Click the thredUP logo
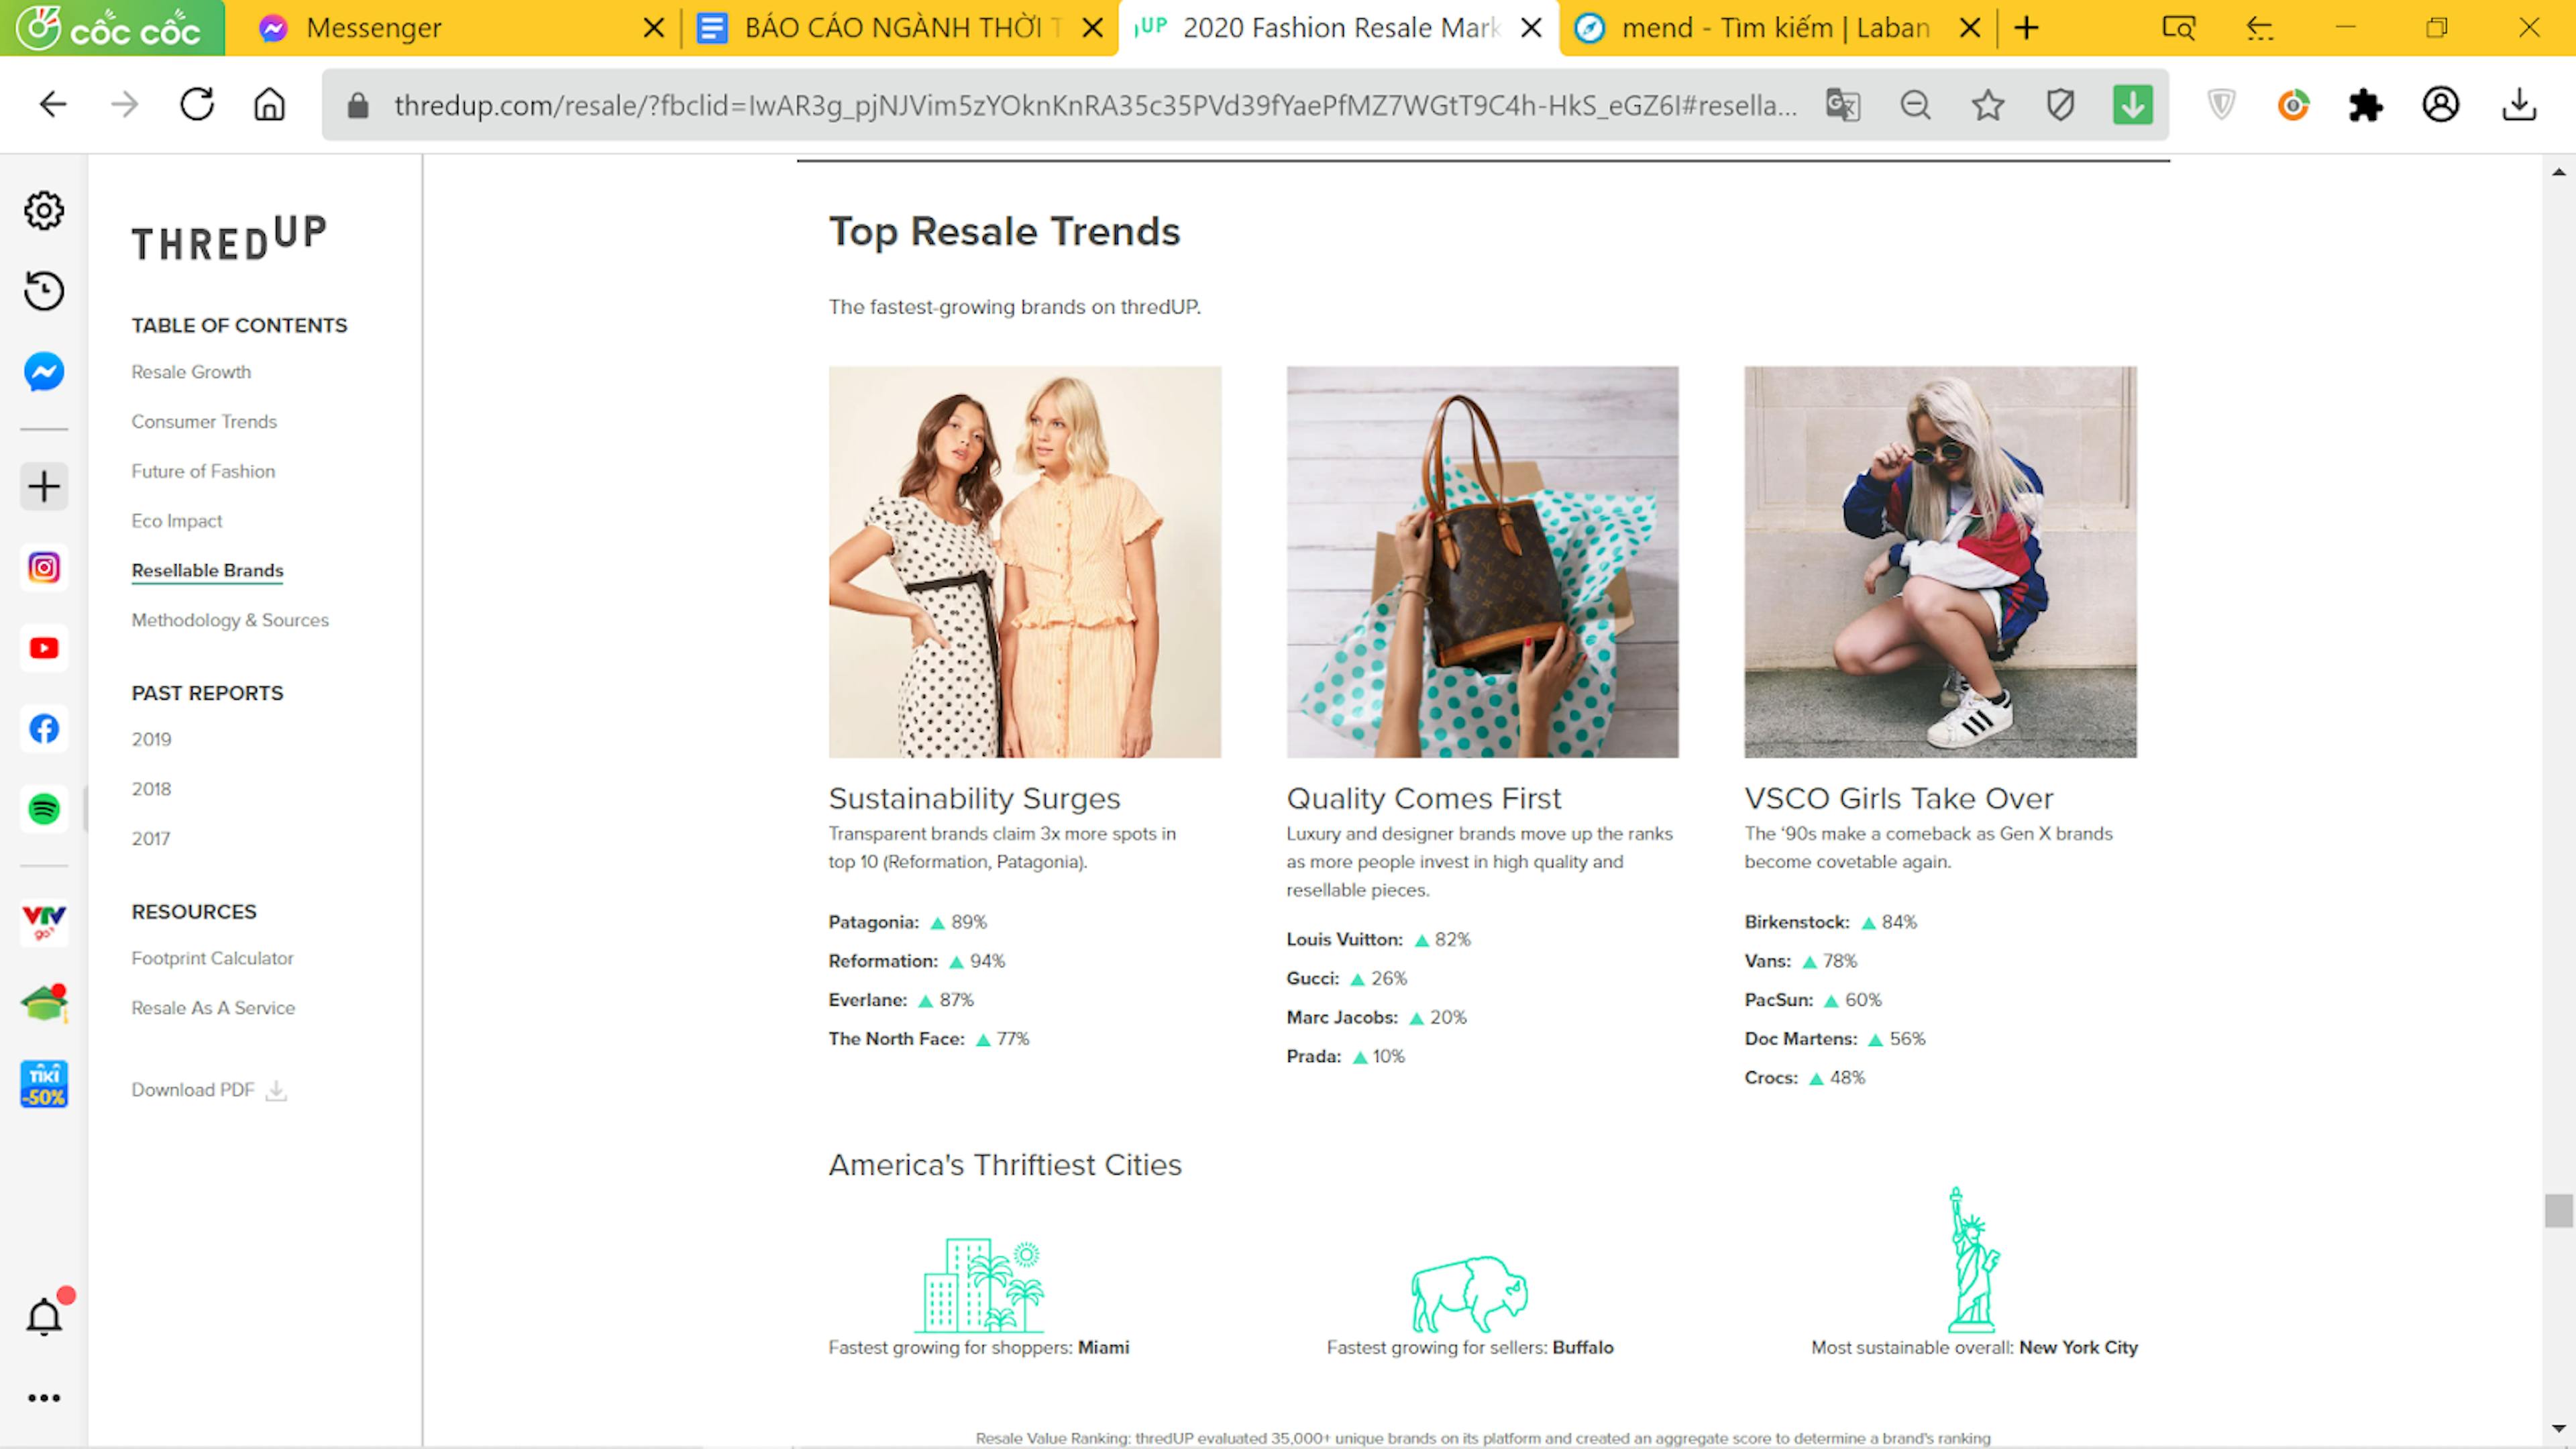 (229, 237)
